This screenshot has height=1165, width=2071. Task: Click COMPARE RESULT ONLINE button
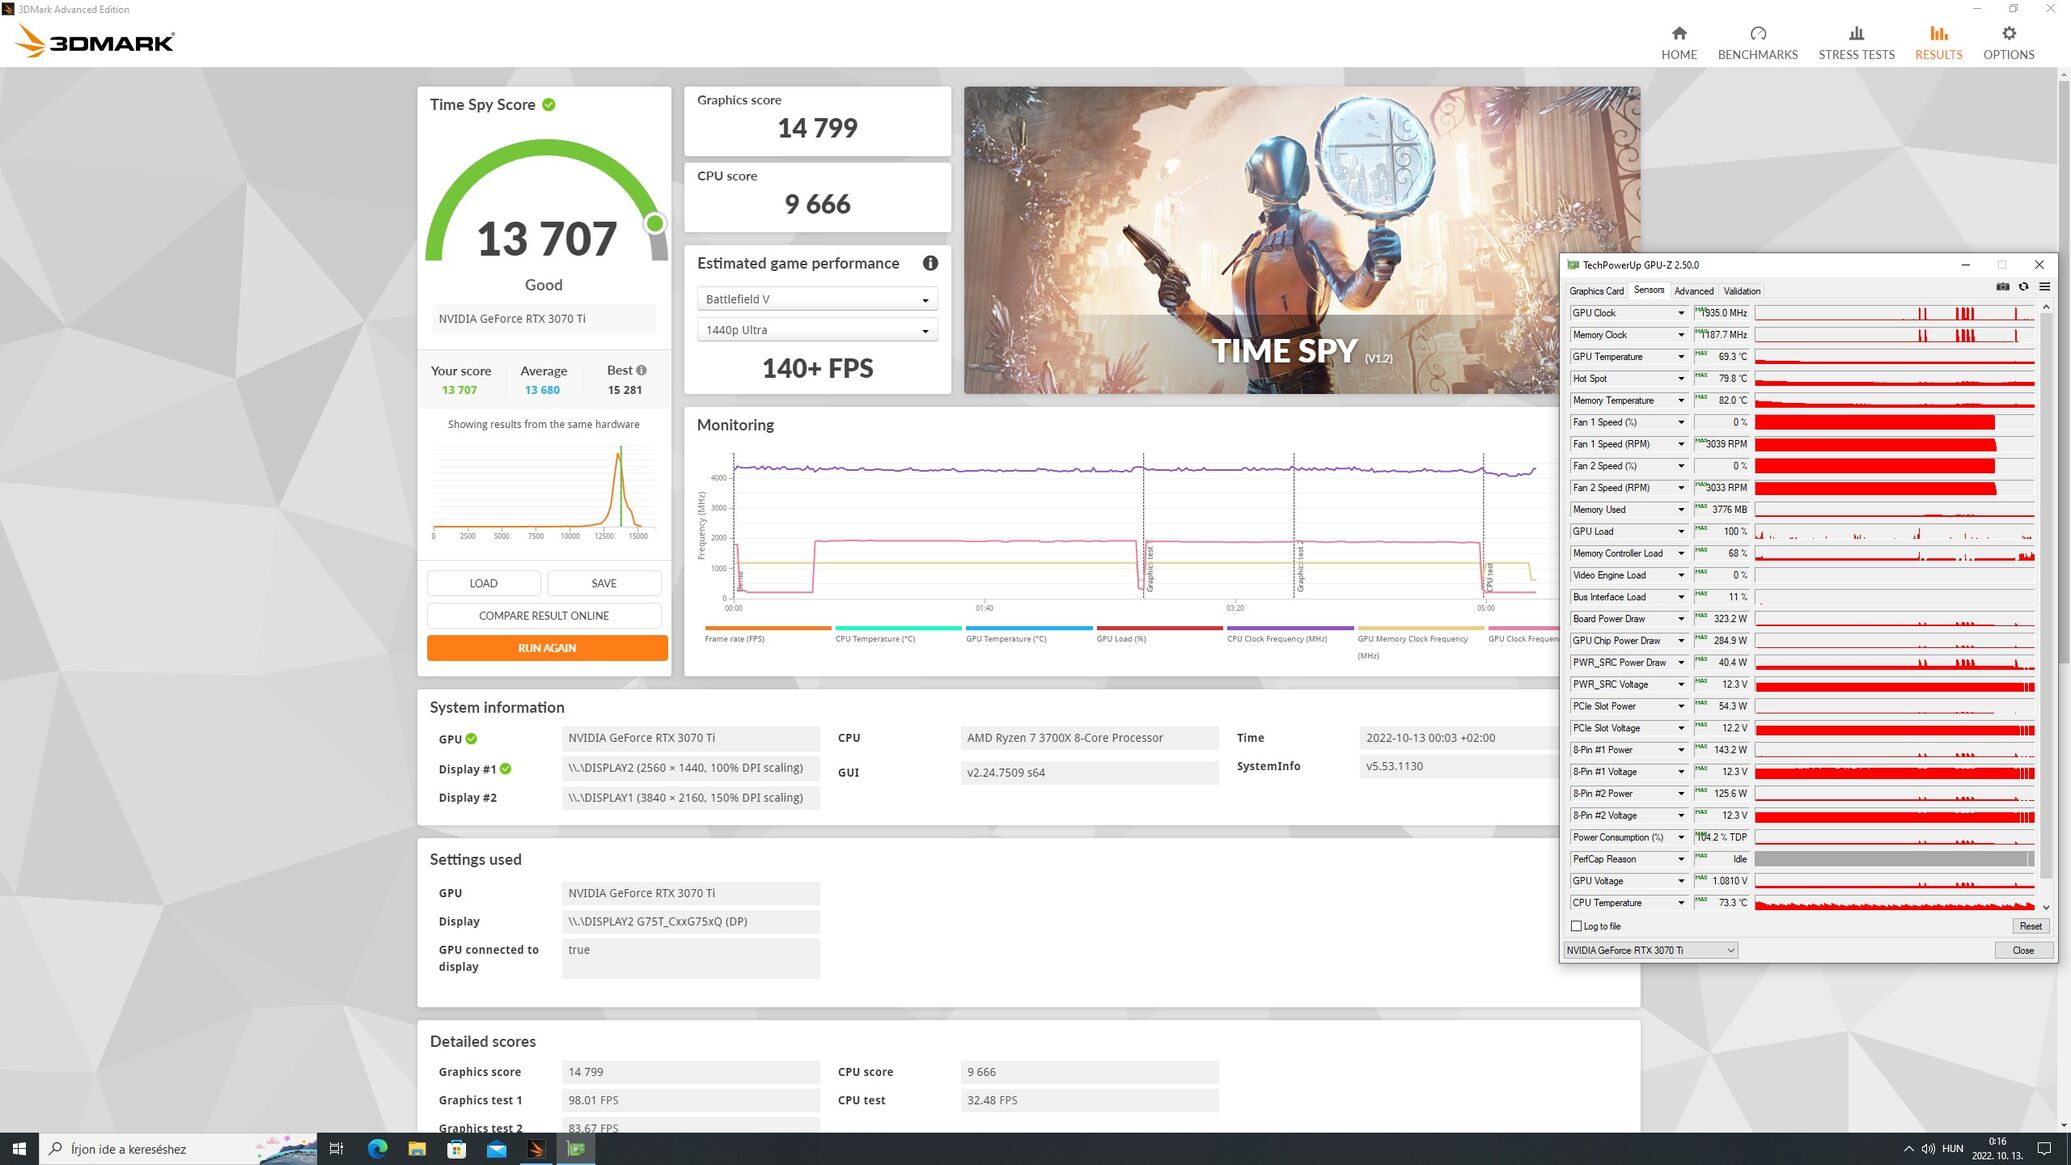[543, 616]
